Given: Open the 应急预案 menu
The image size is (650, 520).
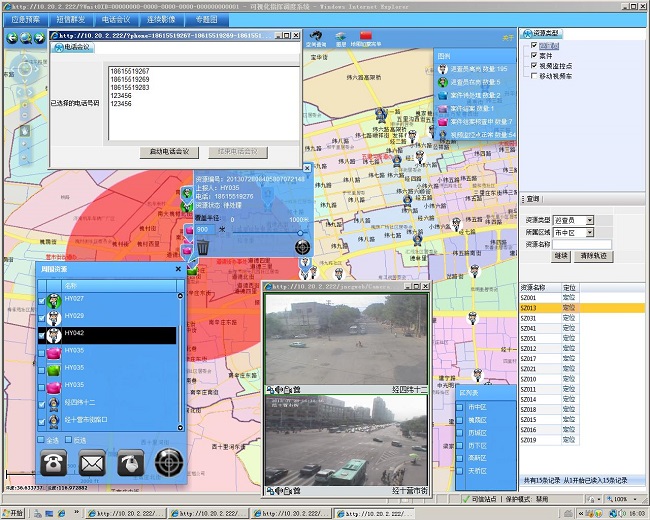Looking at the screenshot, I should pyautogui.click(x=26, y=19).
